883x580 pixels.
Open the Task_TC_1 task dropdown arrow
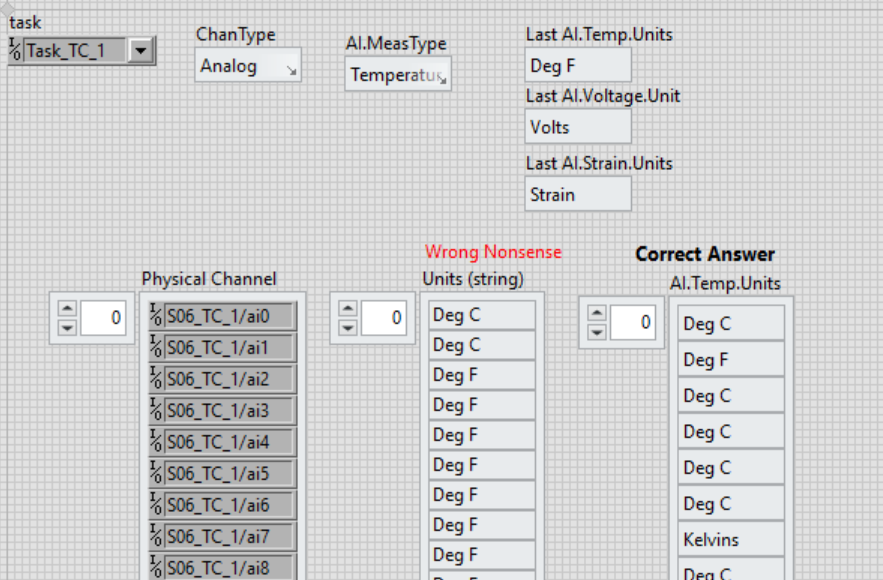click(140, 51)
